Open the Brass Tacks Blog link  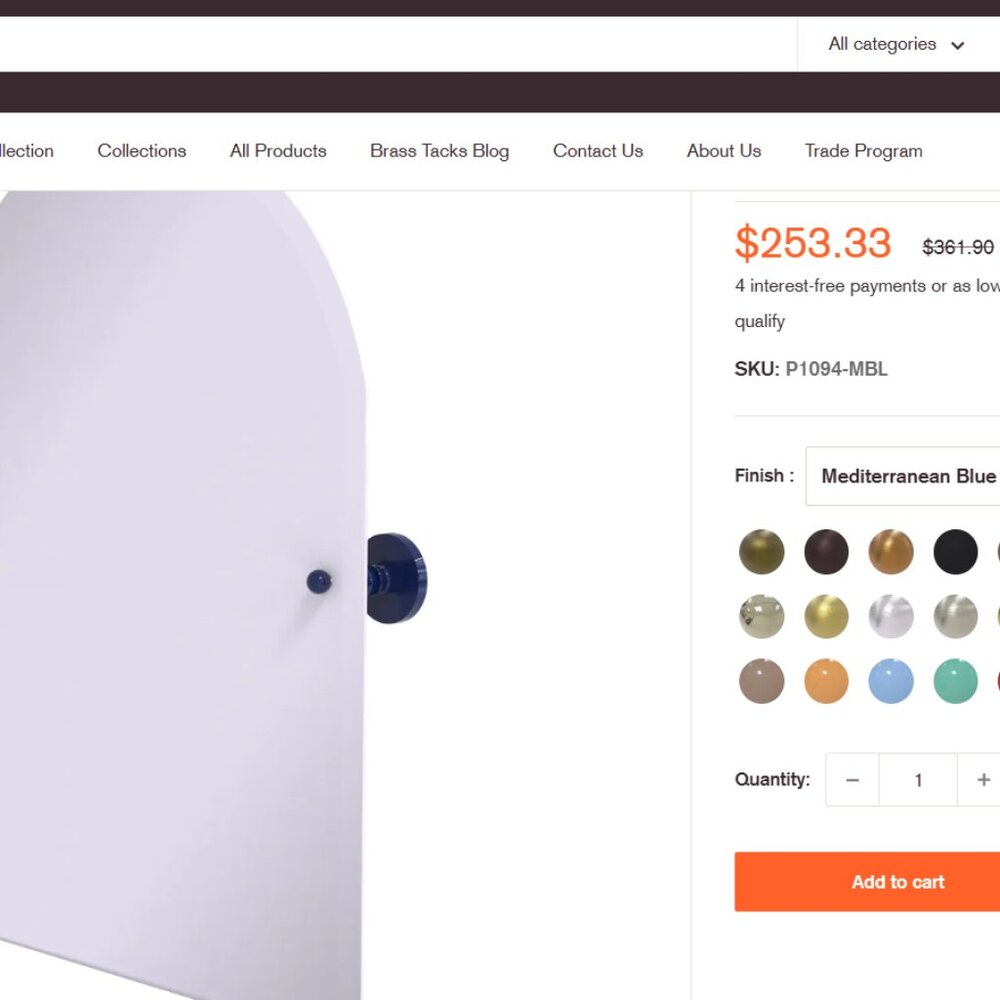click(439, 151)
